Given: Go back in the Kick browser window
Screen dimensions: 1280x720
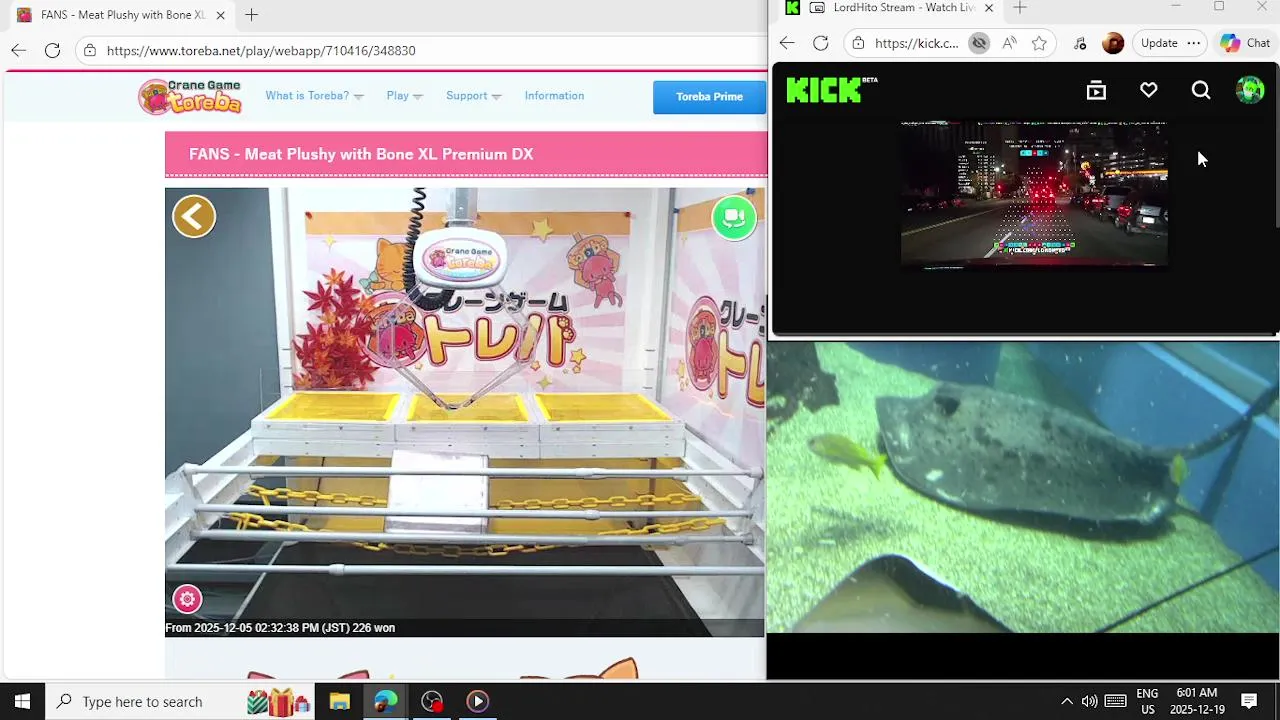Looking at the screenshot, I should pyautogui.click(x=787, y=43).
